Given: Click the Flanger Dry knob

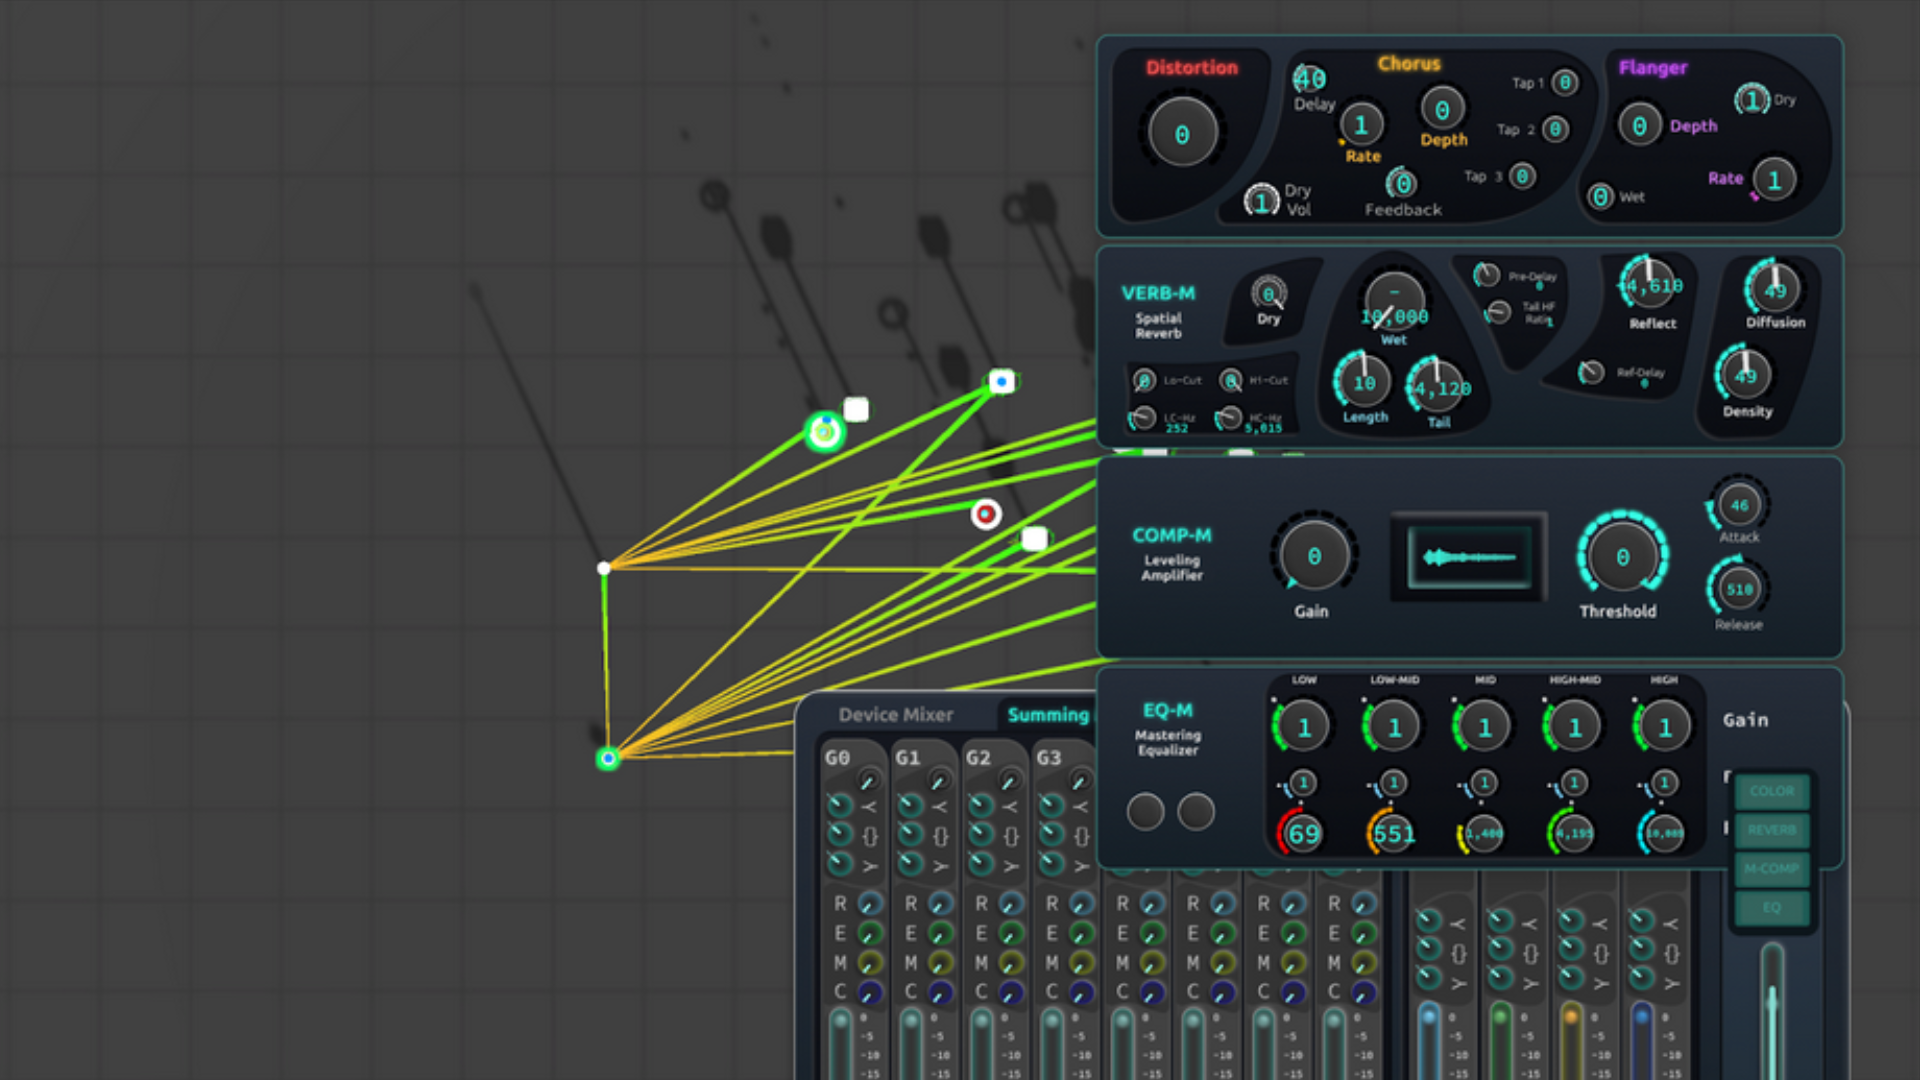Looking at the screenshot, I should click(x=1752, y=100).
